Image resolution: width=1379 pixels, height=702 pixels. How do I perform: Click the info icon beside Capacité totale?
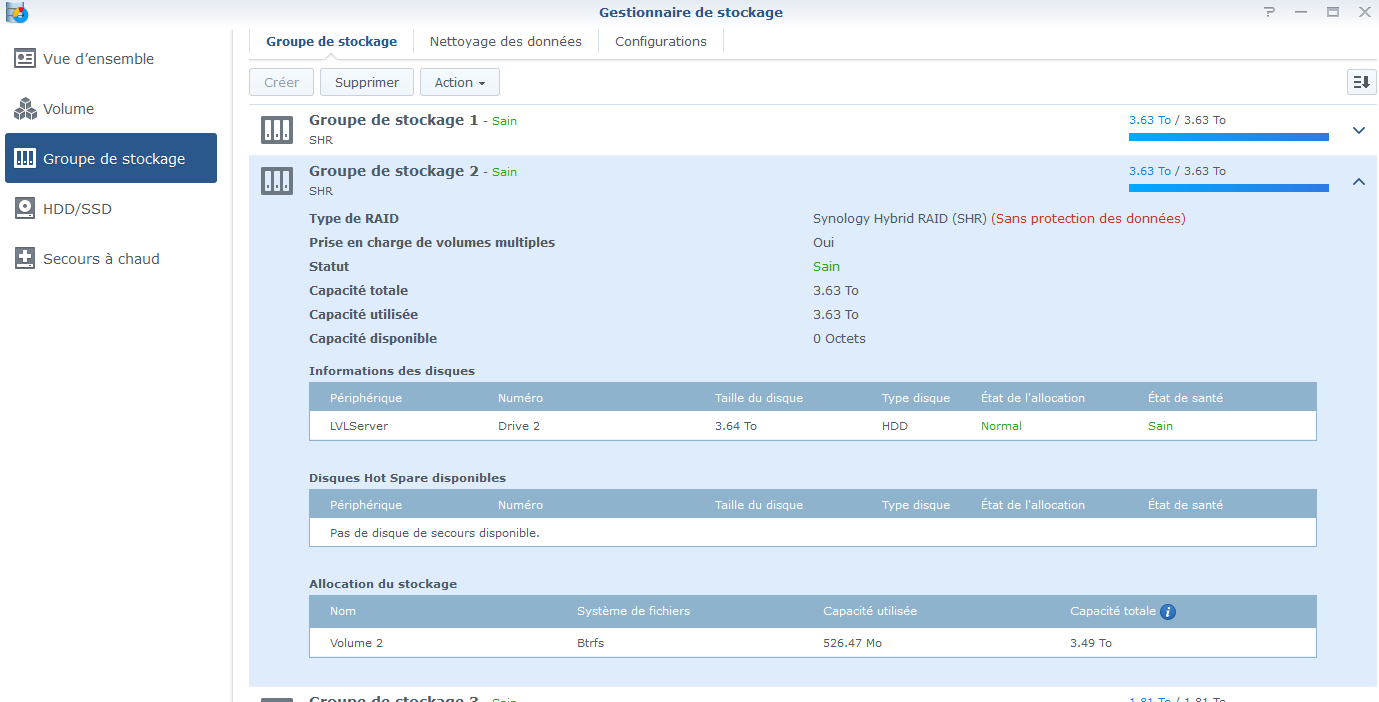pos(1167,612)
